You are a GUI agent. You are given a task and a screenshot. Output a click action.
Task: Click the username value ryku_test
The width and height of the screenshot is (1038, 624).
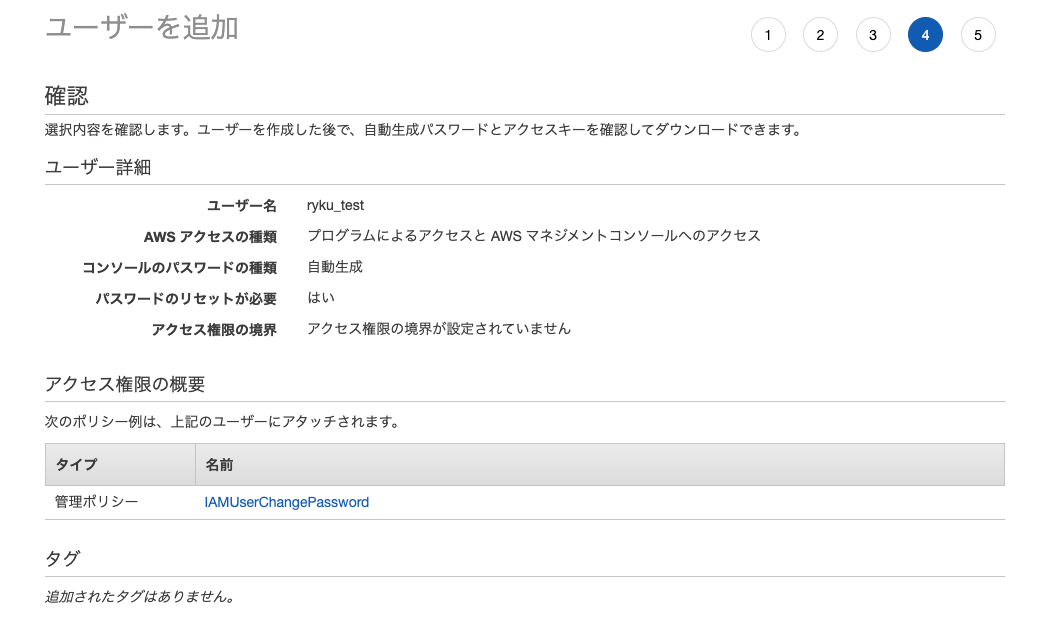(x=337, y=205)
